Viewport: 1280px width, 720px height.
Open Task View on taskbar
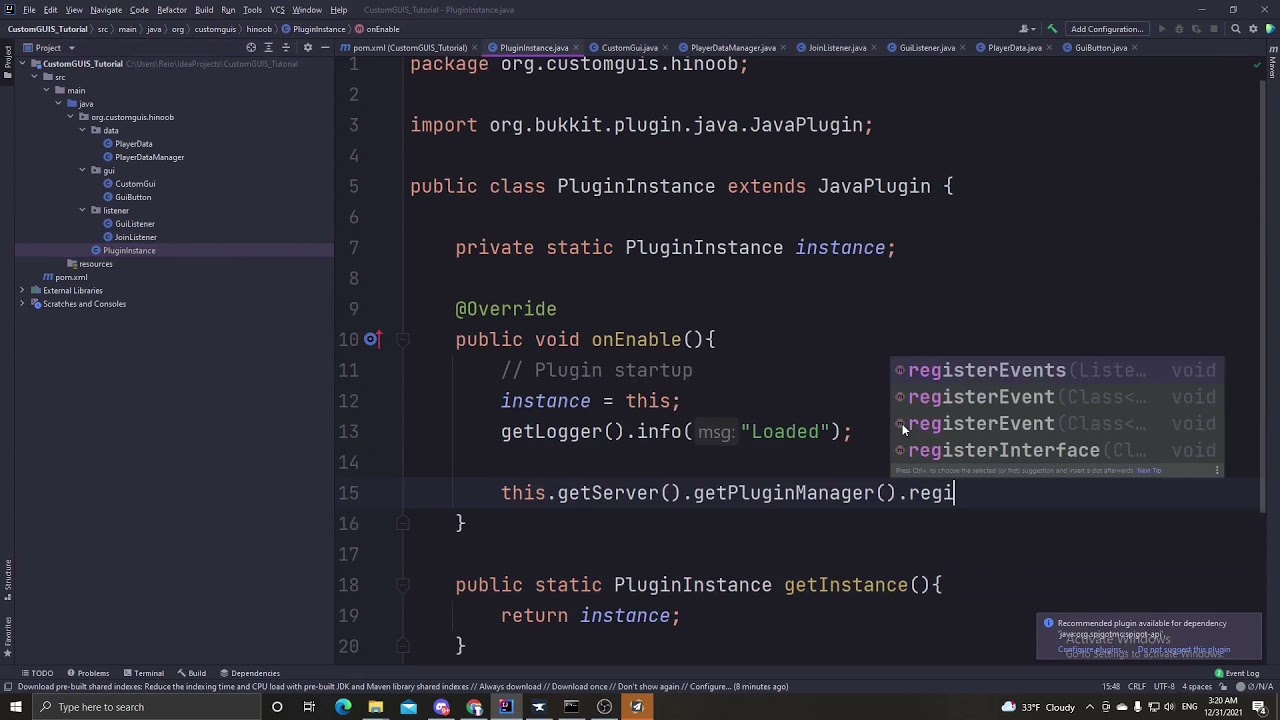pyautogui.click(x=309, y=707)
